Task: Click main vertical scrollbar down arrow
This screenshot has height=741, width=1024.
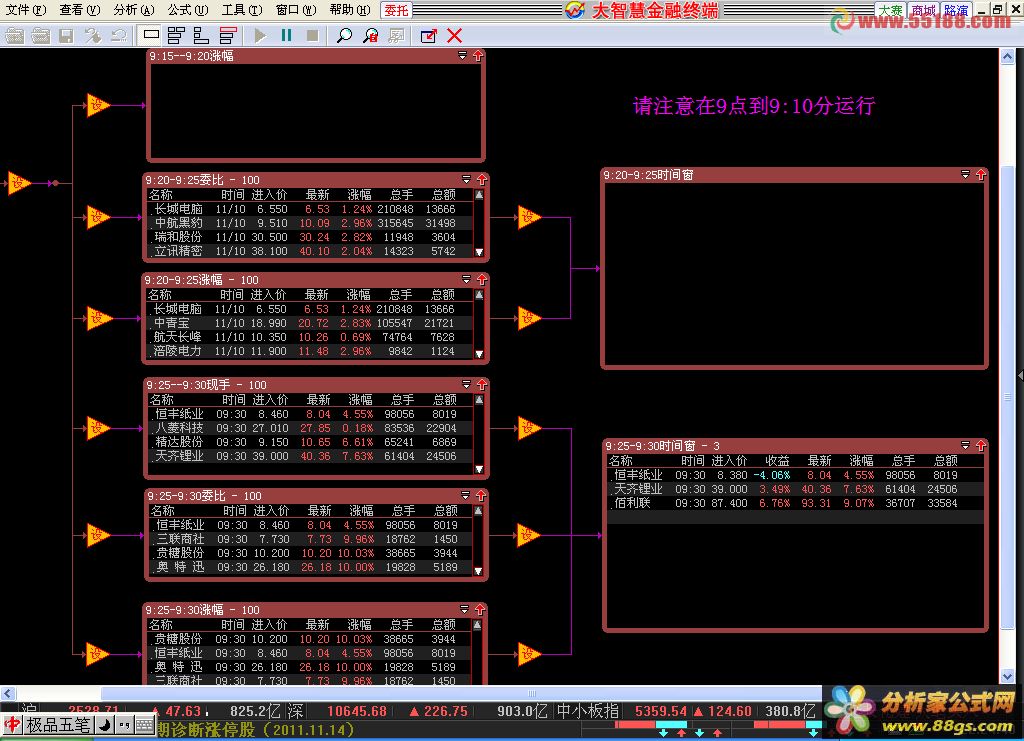Action: coord(1007,676)
